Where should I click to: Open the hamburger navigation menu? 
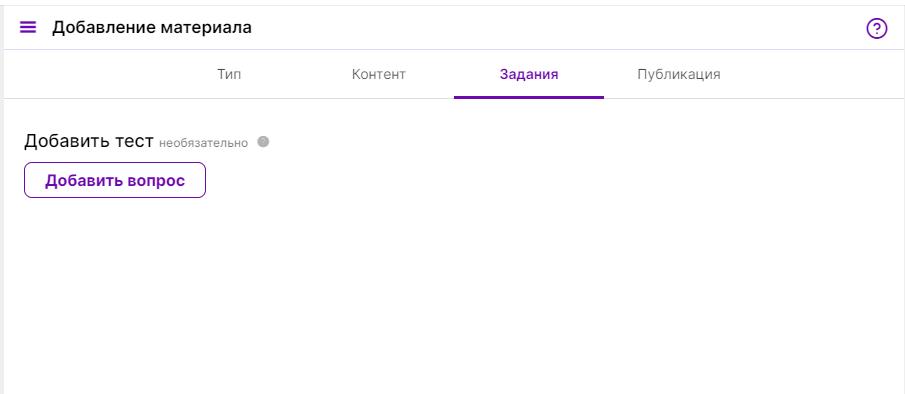pos(28,27)
